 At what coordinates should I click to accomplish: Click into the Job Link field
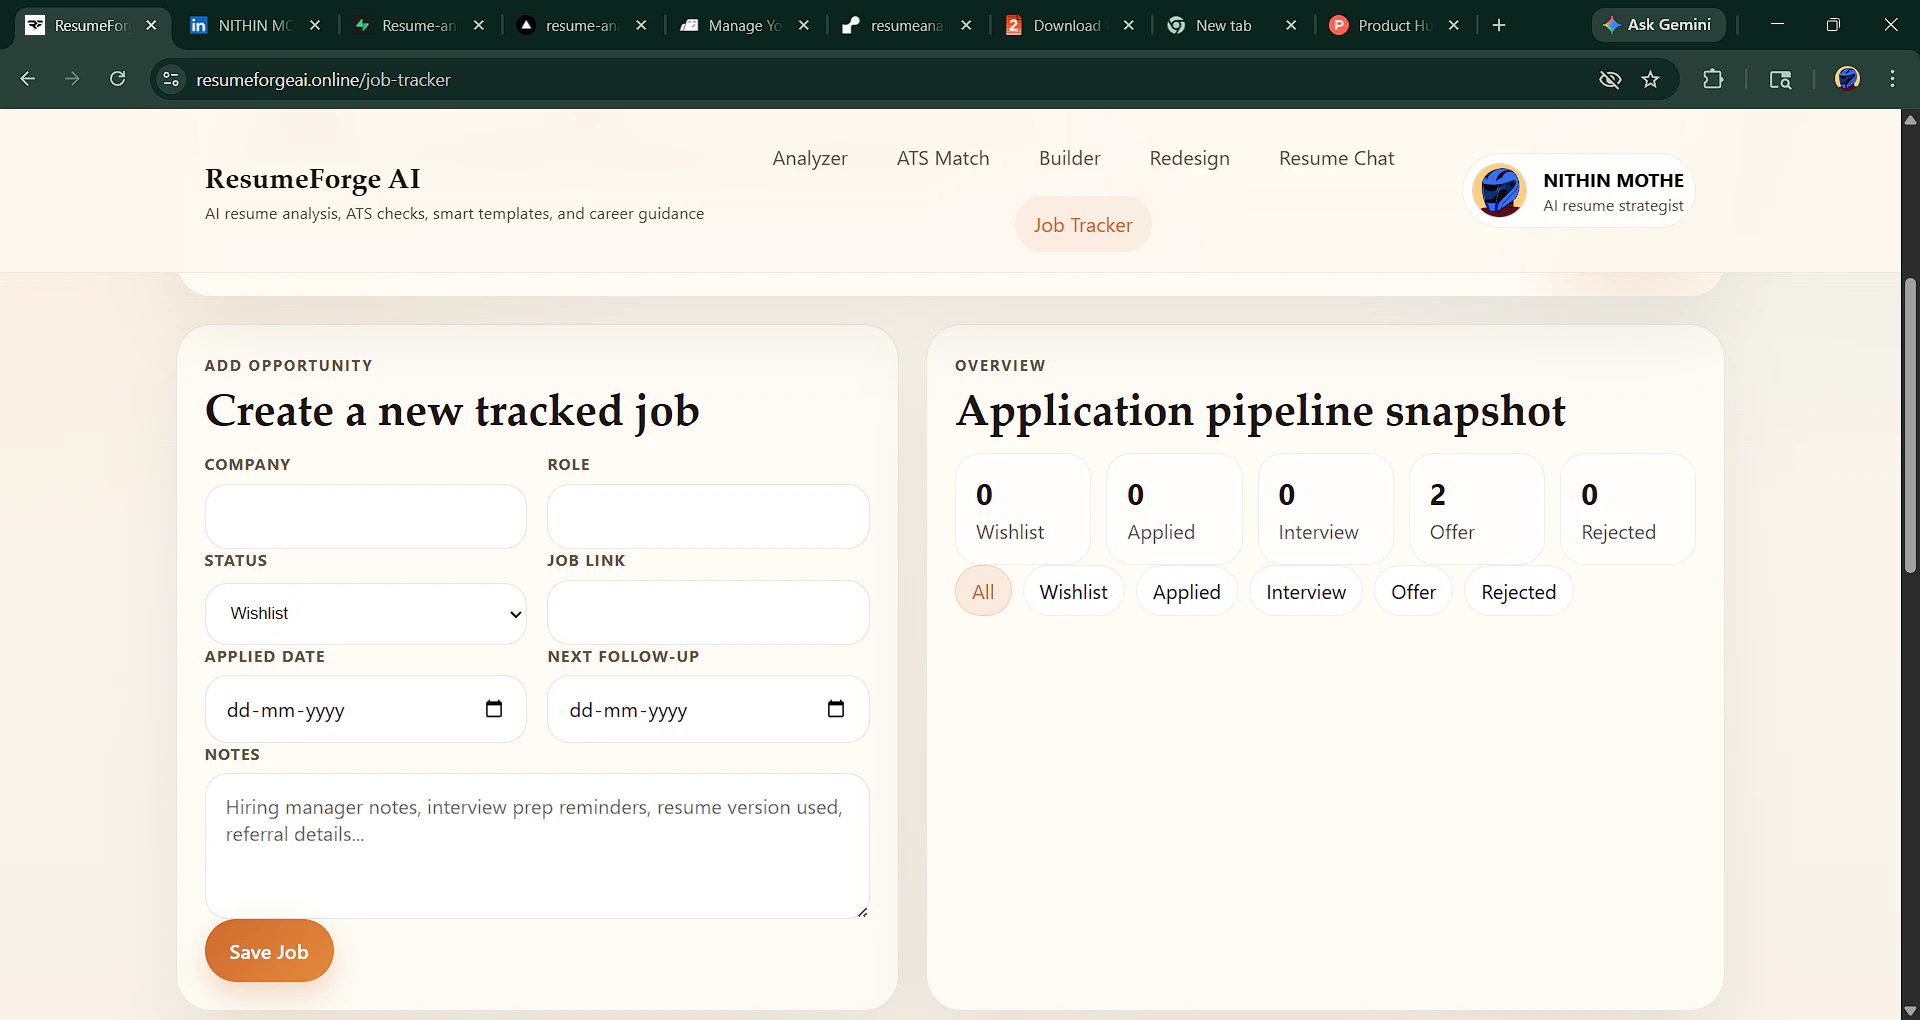coord(708,612)
